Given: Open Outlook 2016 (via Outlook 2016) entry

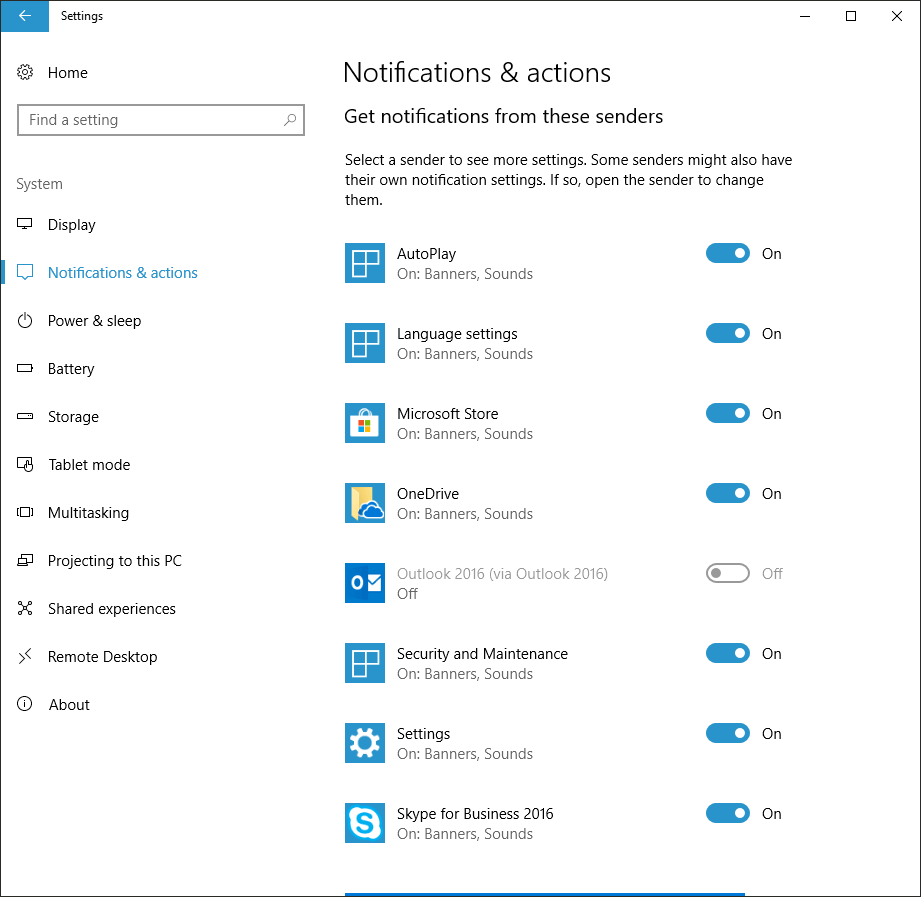Looking at the screenshot, I should [x=502, y=573].
